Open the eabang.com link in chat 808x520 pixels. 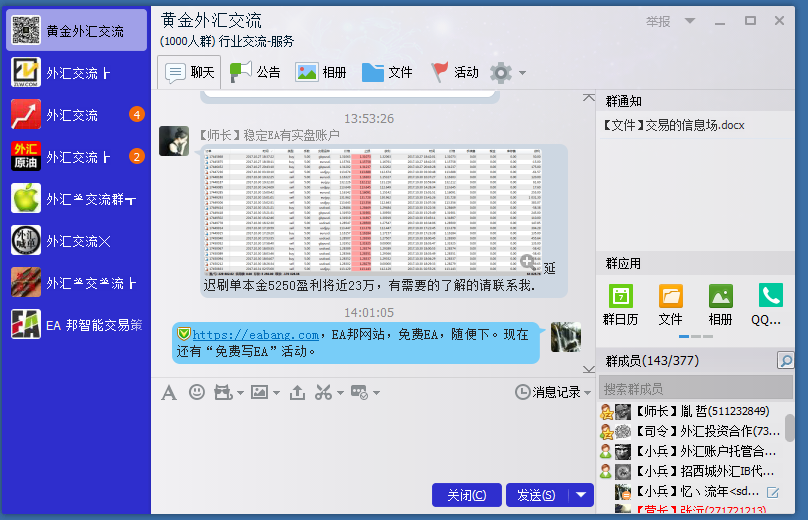pyautogui.click(x=255, y=334)
